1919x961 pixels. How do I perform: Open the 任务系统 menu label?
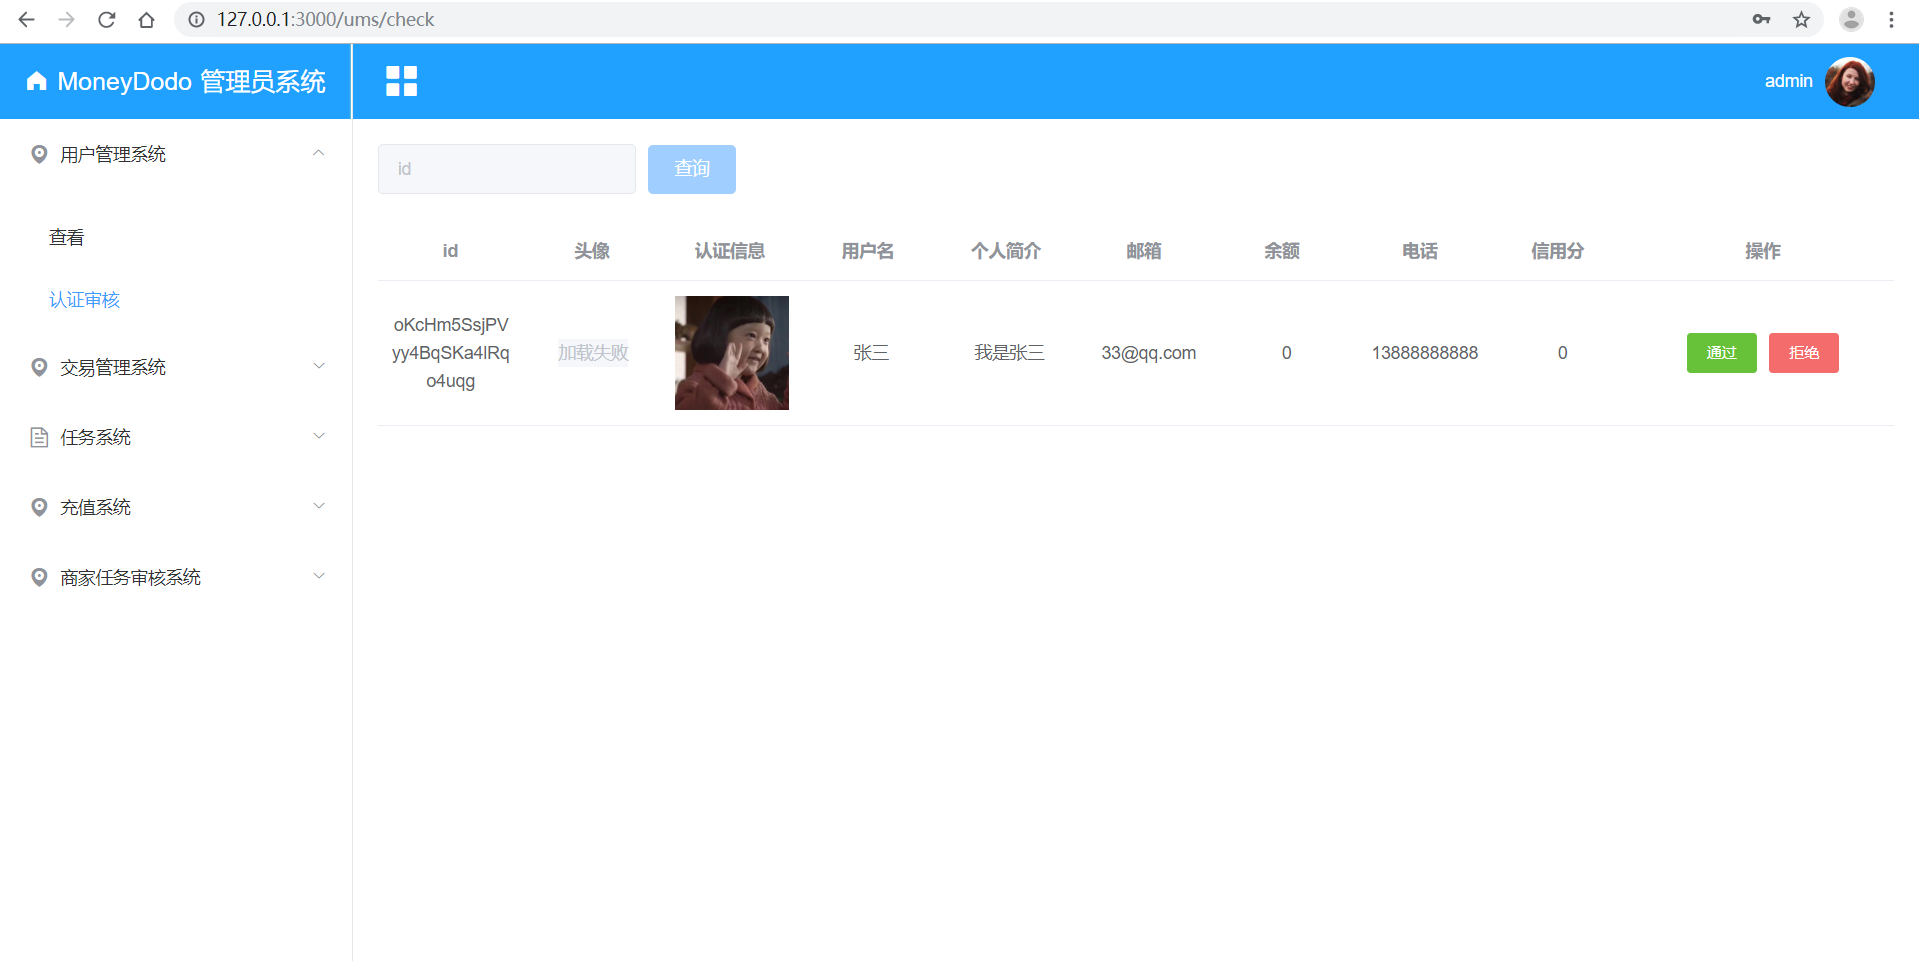point(95,437)
